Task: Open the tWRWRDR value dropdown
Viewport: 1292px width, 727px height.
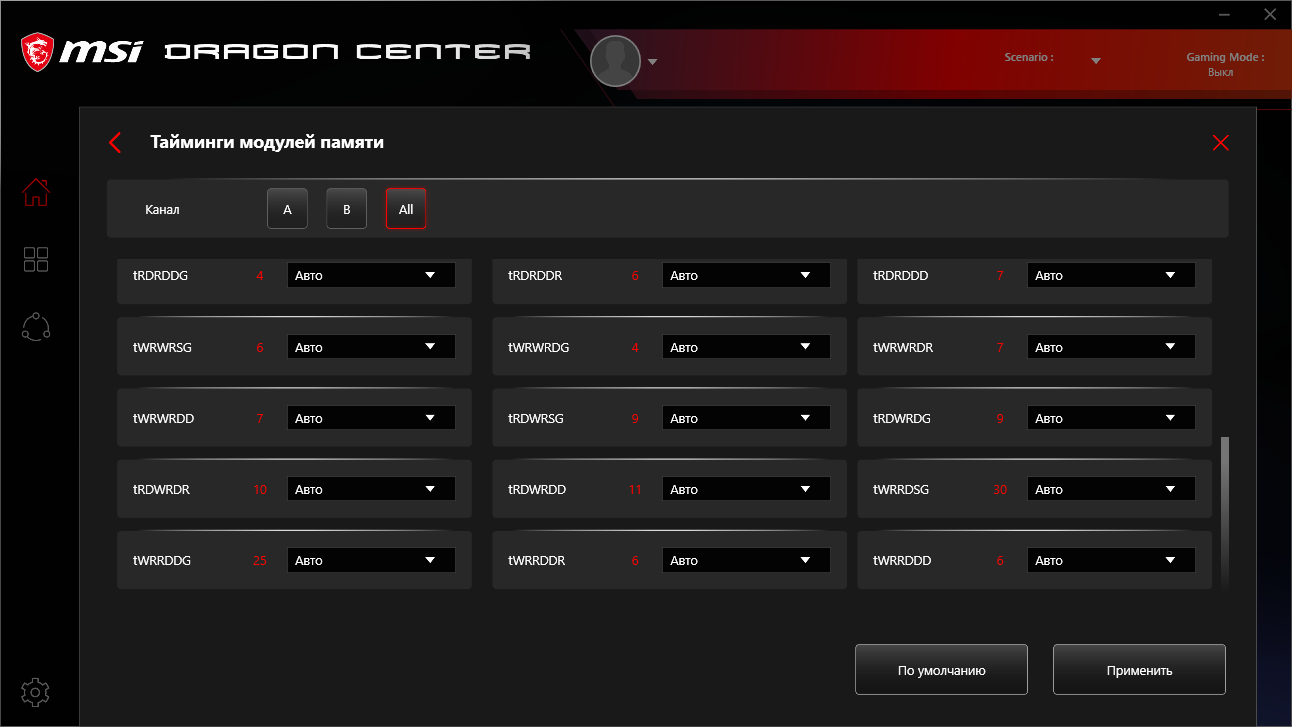Action: [1111, 347]
